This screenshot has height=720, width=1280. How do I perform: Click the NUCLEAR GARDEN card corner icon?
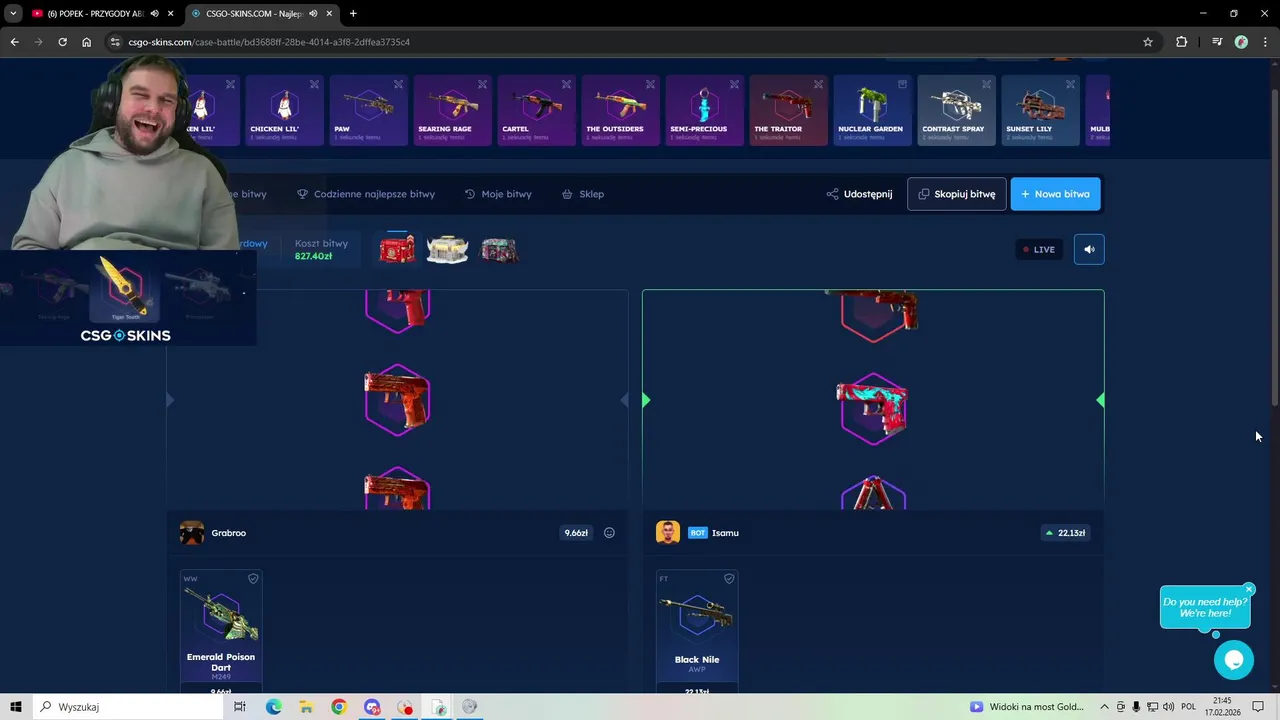pos(902,84)
